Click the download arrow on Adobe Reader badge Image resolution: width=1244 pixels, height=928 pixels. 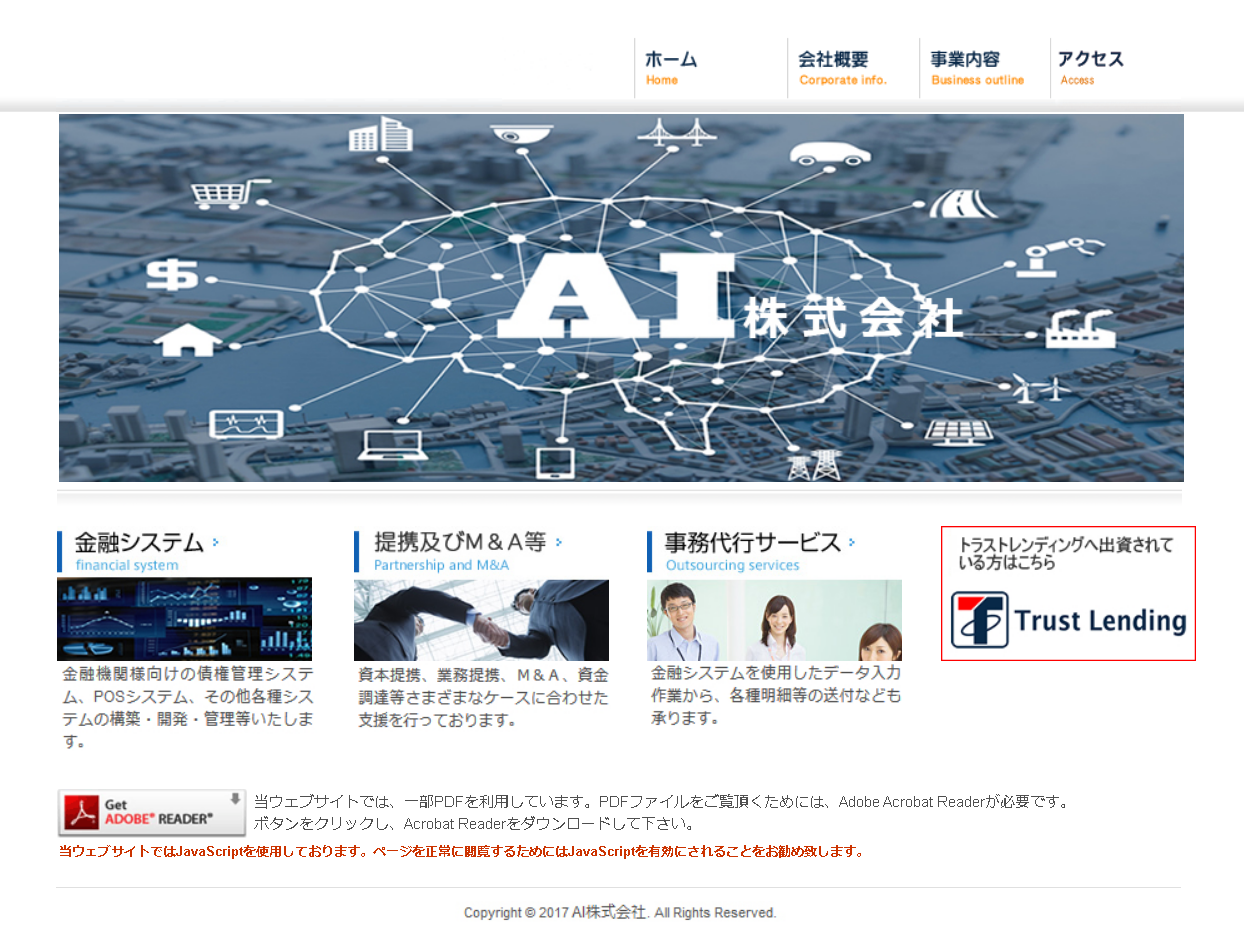point(235,798)
